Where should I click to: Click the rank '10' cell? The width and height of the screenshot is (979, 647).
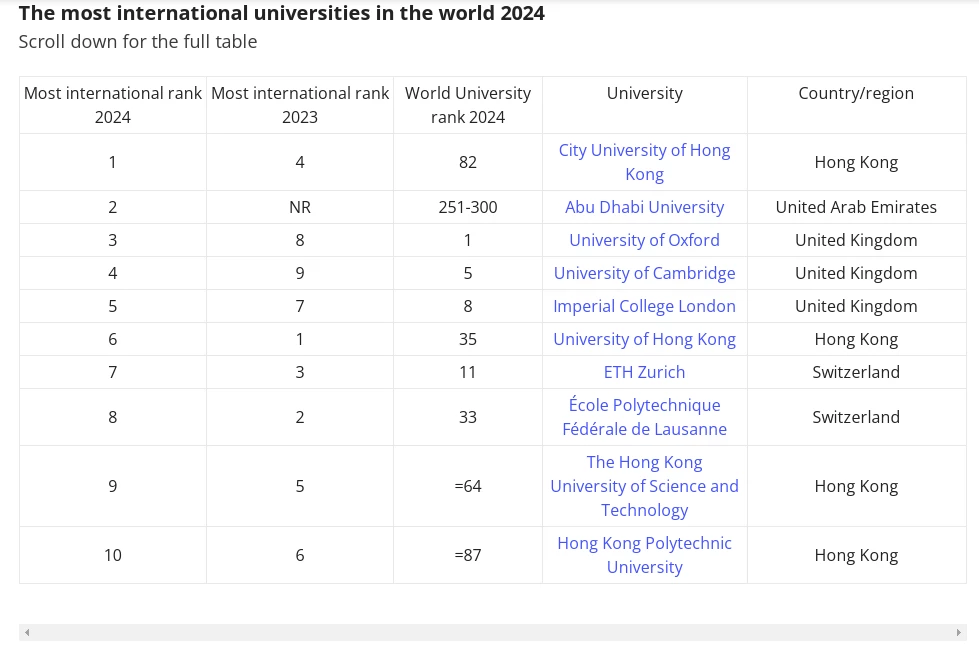(113, 555)
